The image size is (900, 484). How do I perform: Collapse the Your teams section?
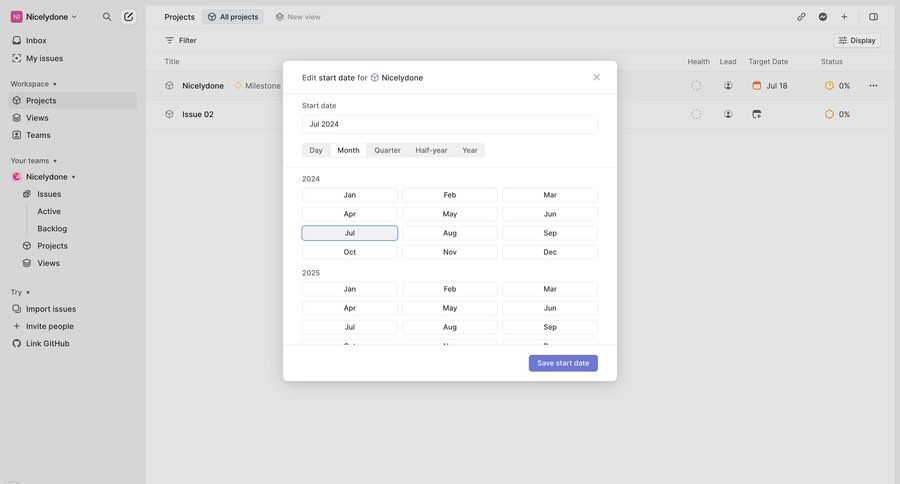[x=34, y=161]
